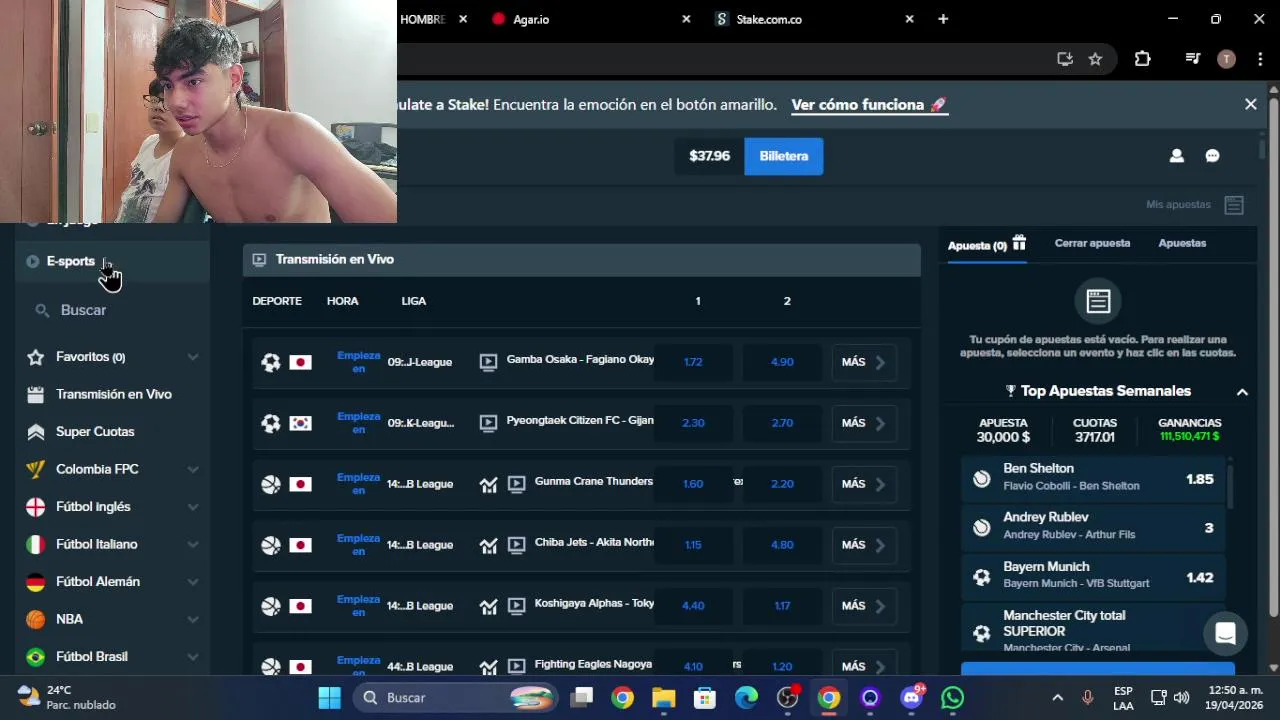Switch to the Stake.com.co browser tab
Screen dimensions: 1280x720
point(814,19)
